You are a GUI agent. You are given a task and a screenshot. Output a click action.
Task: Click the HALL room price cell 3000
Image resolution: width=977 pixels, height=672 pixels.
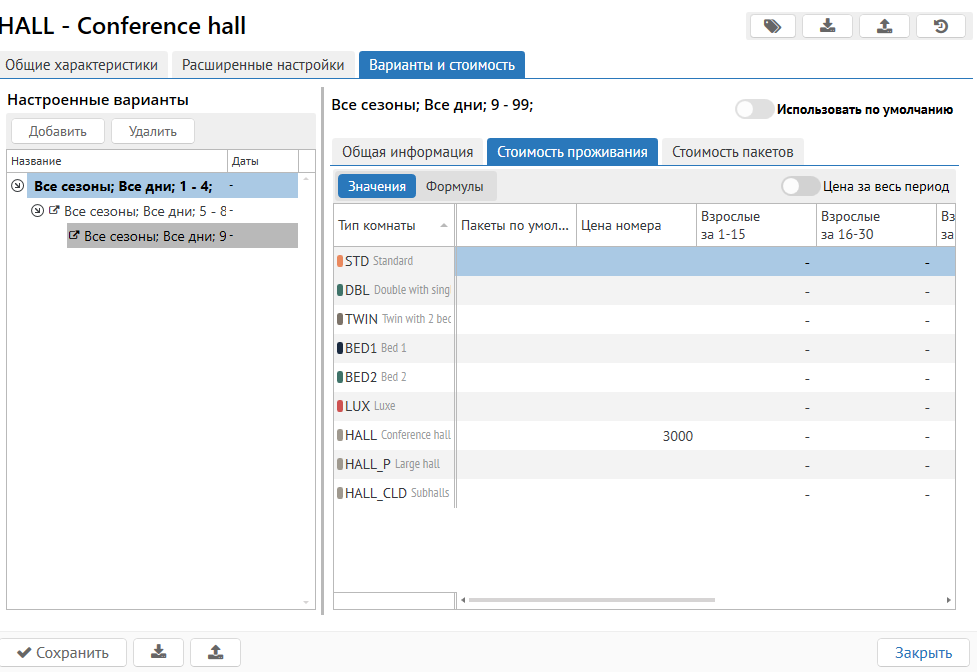[x=636, y=436]
